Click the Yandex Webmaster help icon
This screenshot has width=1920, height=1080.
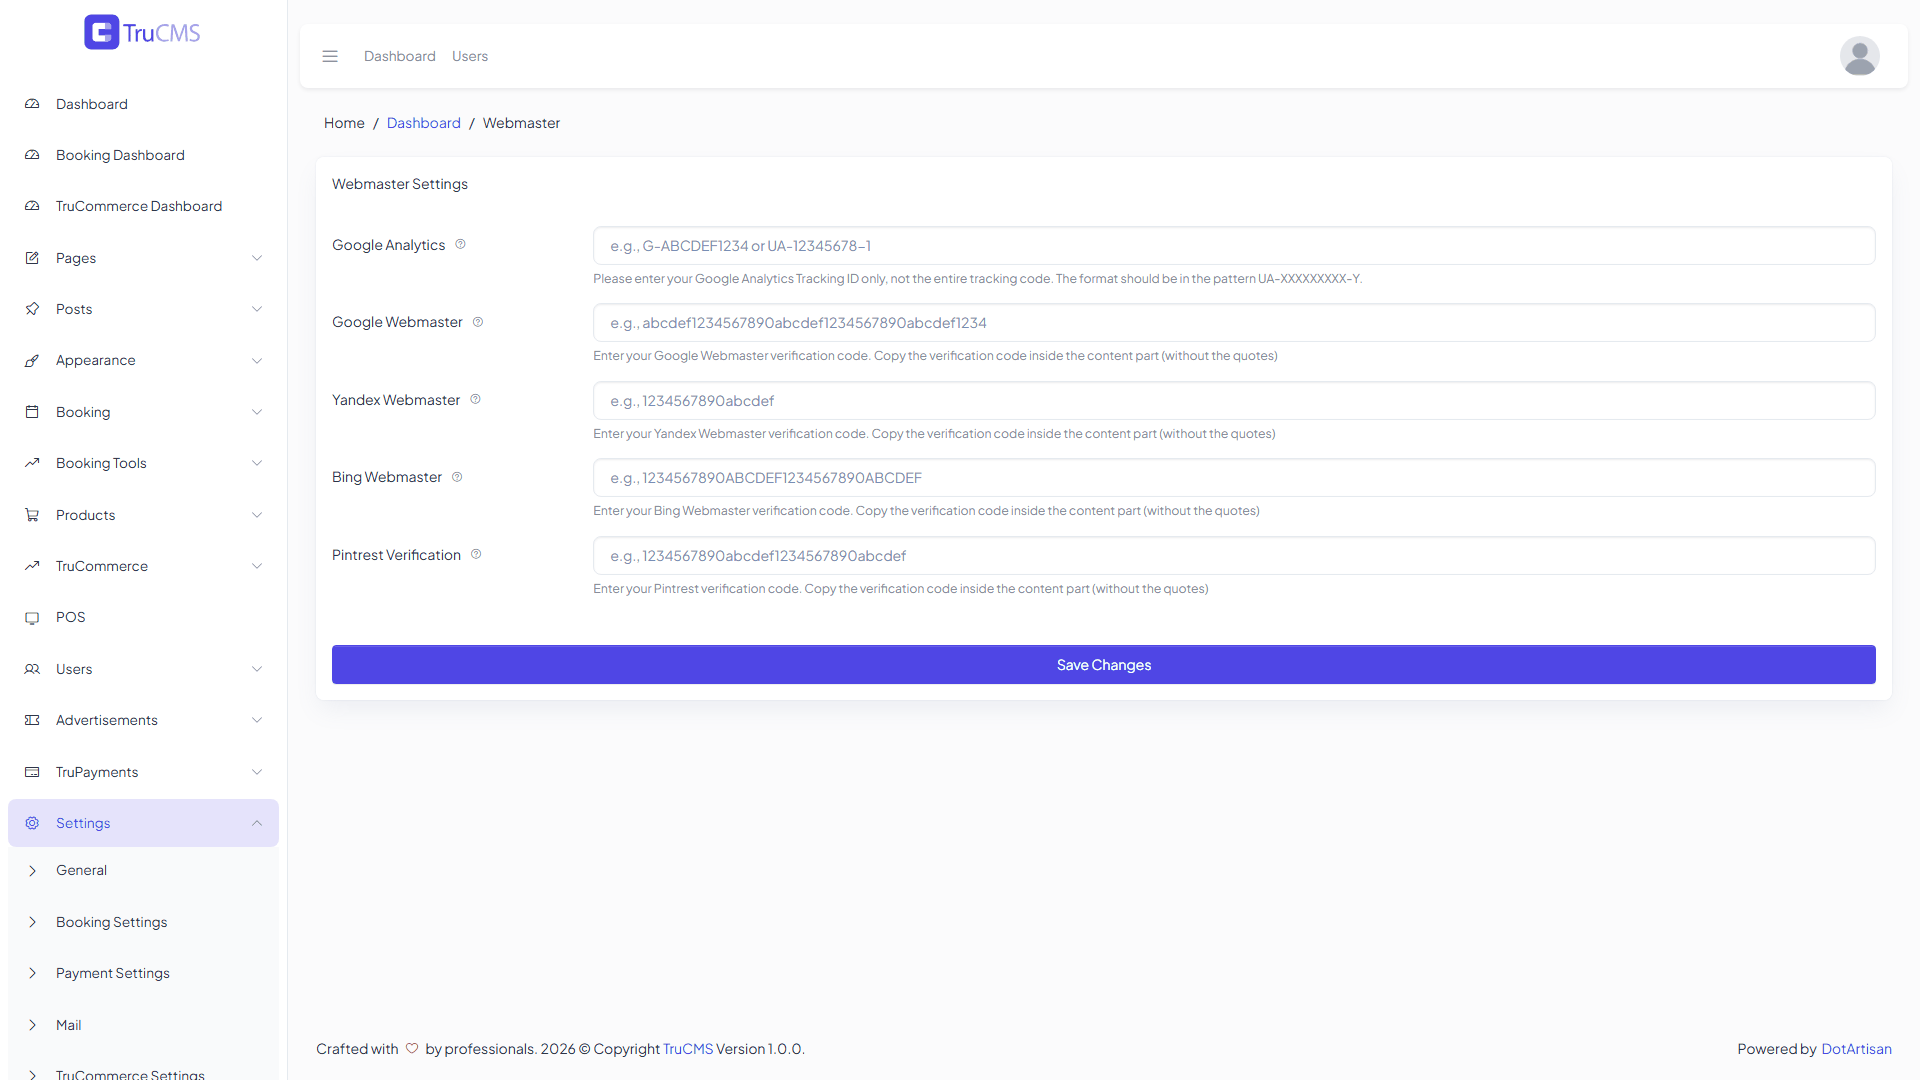tap(475, 399)
